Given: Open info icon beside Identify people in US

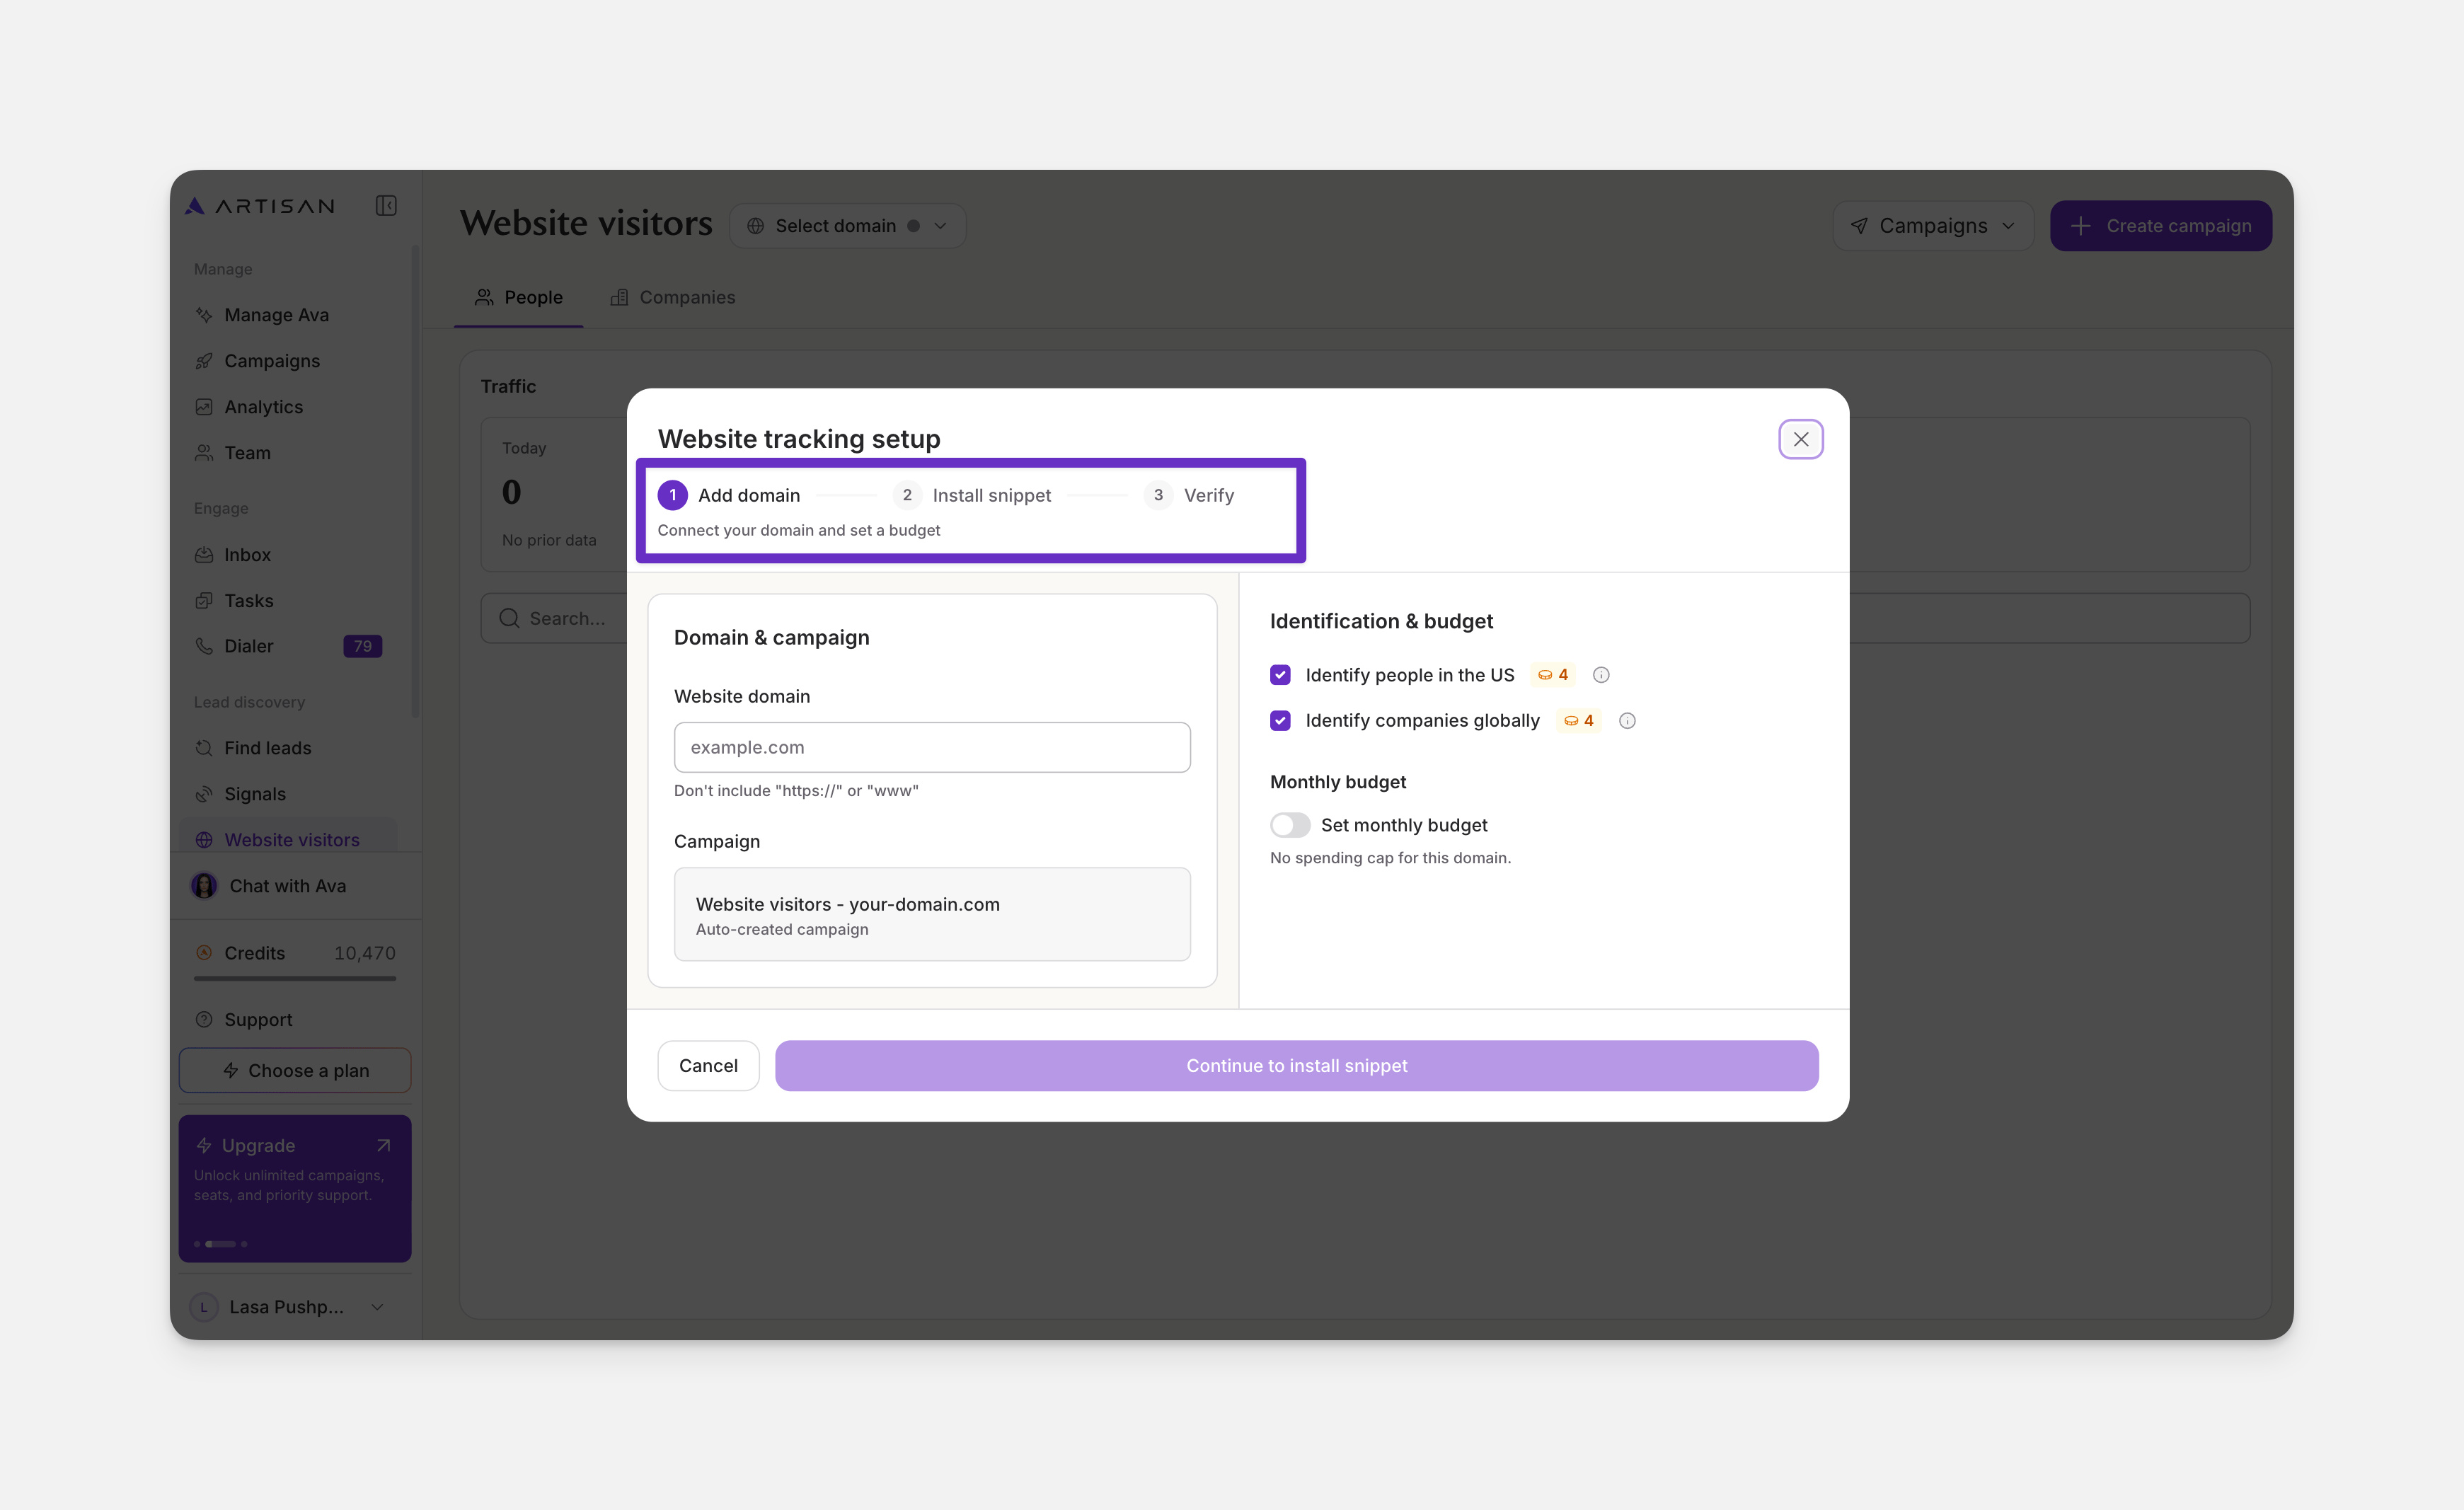Looking at the screenshot, I should pyautogui.click(x=1601, y=675).
